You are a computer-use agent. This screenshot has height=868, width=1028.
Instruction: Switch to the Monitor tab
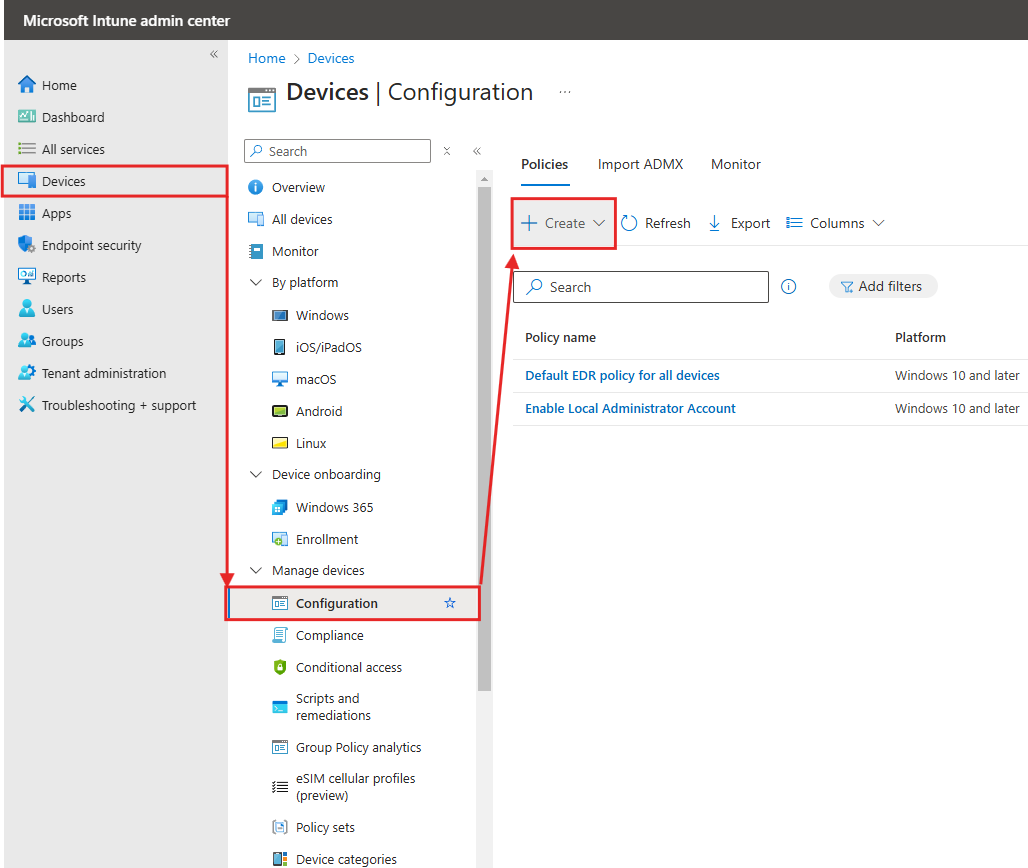pyautogui.click(x=736, y=165)
